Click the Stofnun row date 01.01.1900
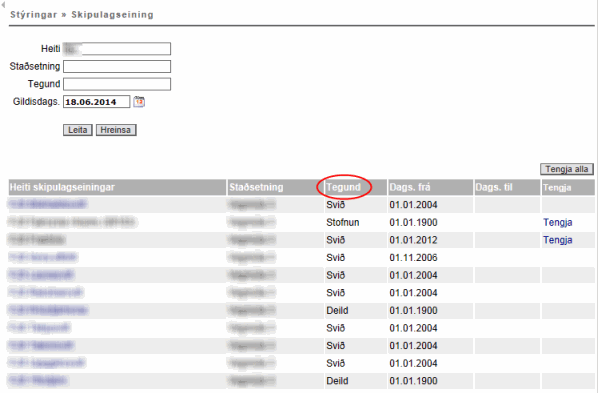The image size is (598, 393). [413, 222]
